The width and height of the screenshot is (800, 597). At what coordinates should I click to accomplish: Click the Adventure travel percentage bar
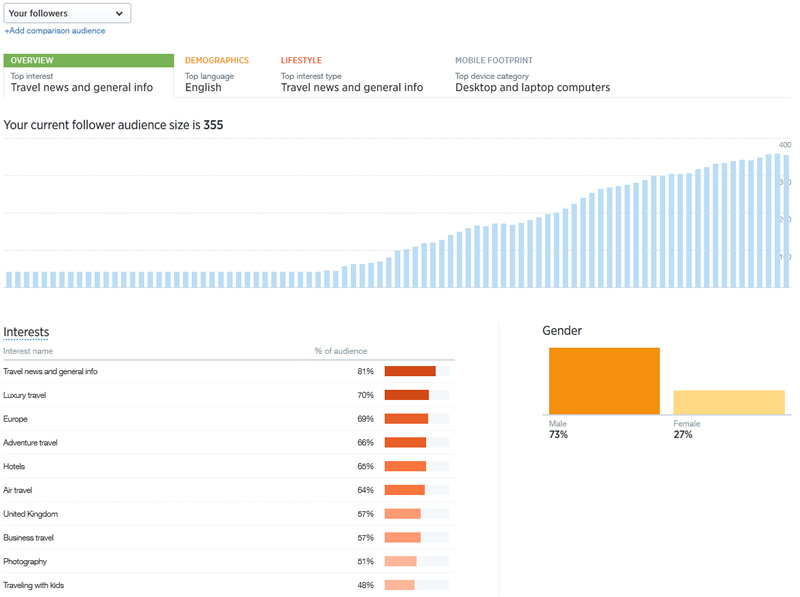tap(405, 442)
